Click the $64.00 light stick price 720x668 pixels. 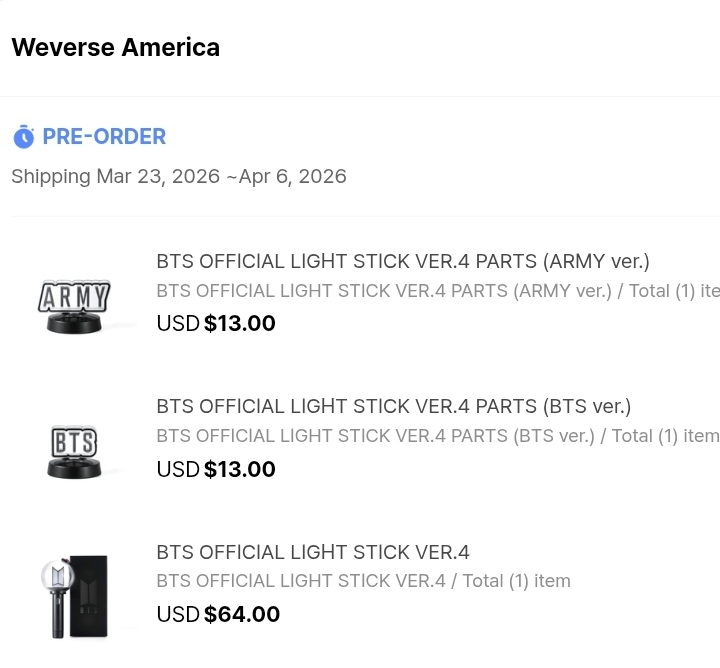(x=241, y=614)
